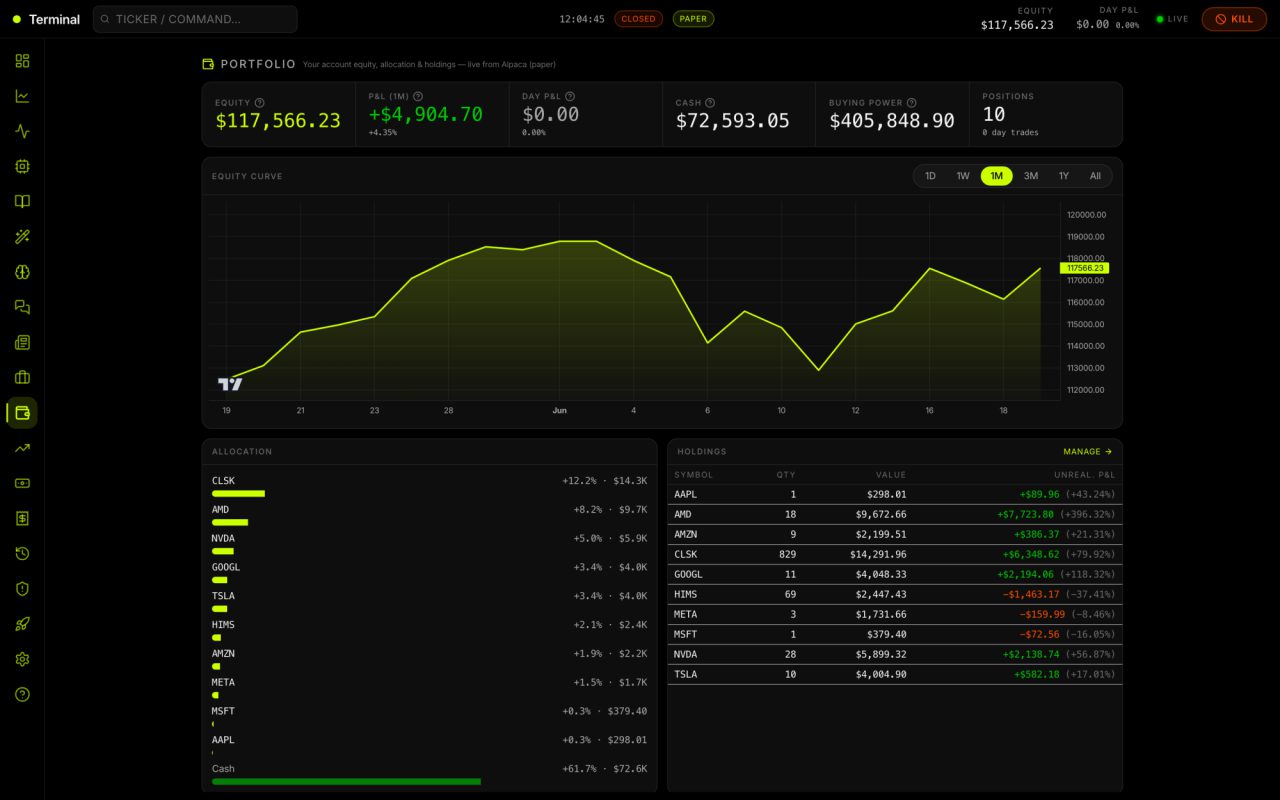Screen dimensions: 1280x800
Task: Open the trending-up arrow icon in sidebar
Action: (x=22, y=448)
